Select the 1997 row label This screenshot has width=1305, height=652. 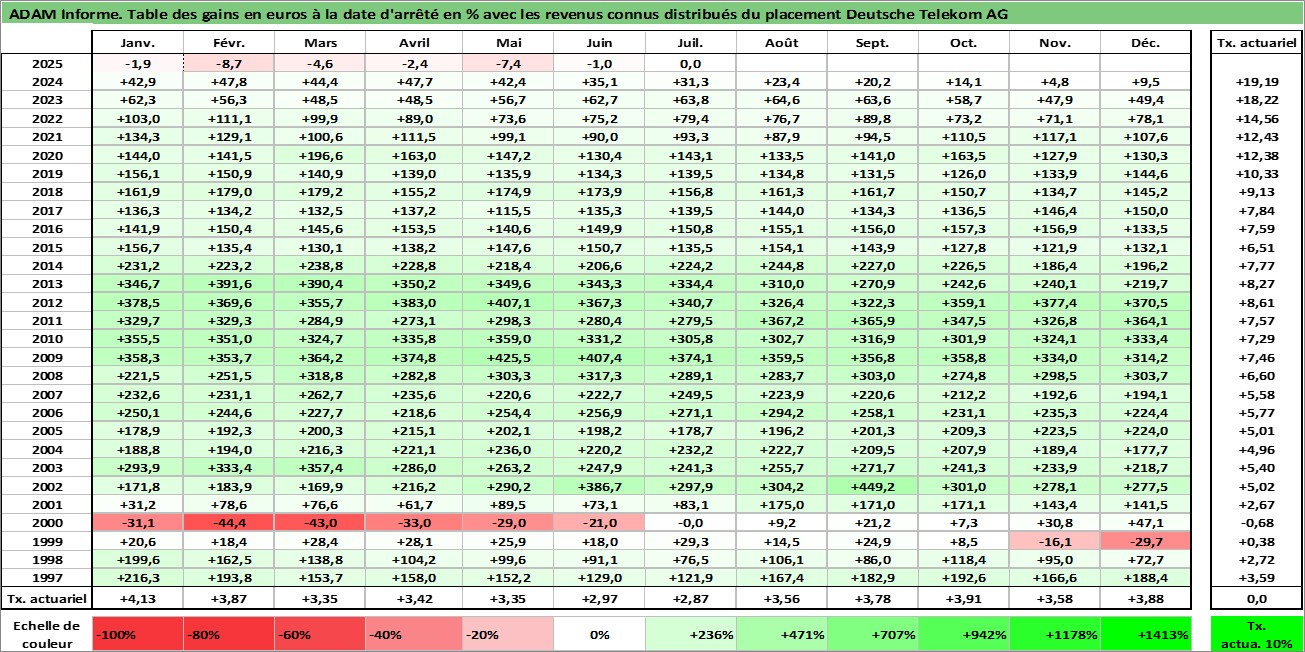click(x=46, y=578)
